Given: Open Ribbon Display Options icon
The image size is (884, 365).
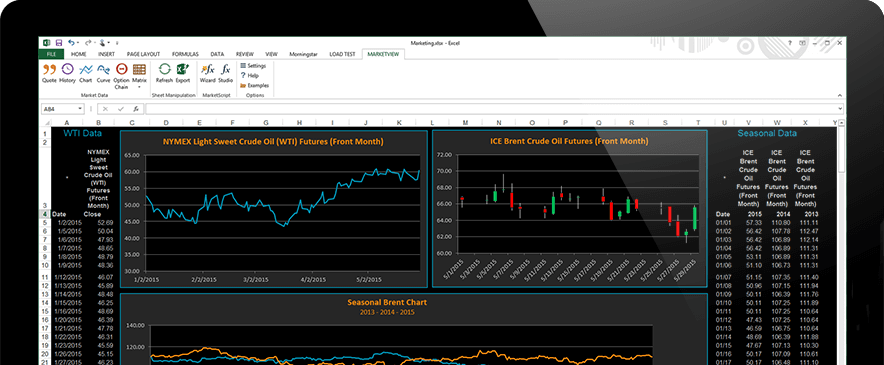Looking at the screenshot, I should click(802, 43).
